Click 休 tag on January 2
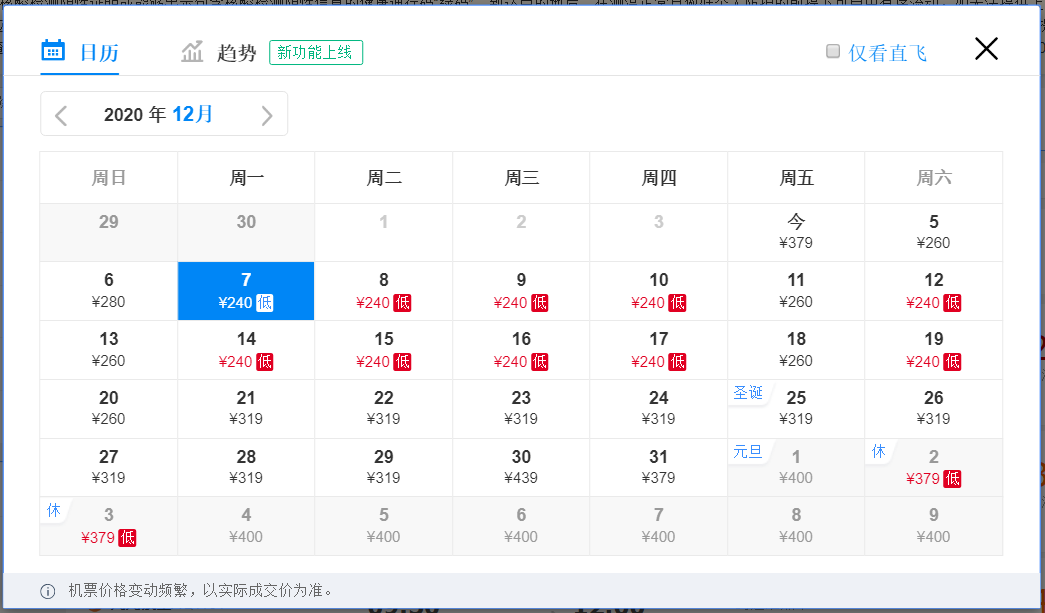Screen dimensions: 1045x613 [878, 451]
